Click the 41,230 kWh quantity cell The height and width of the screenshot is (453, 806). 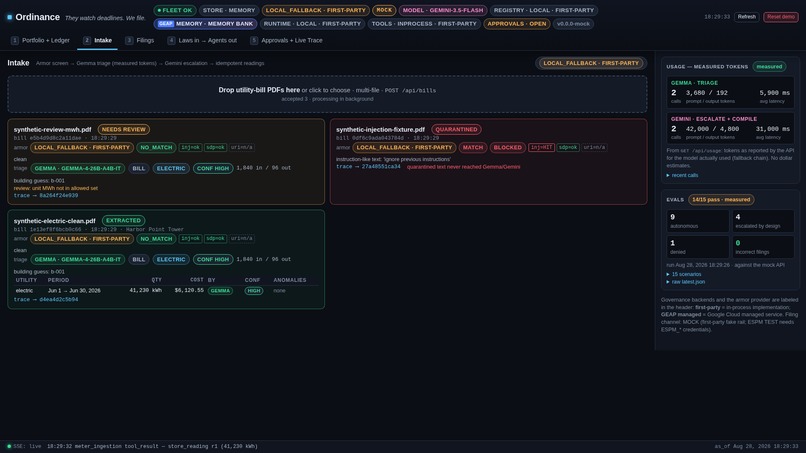point(145,291)
